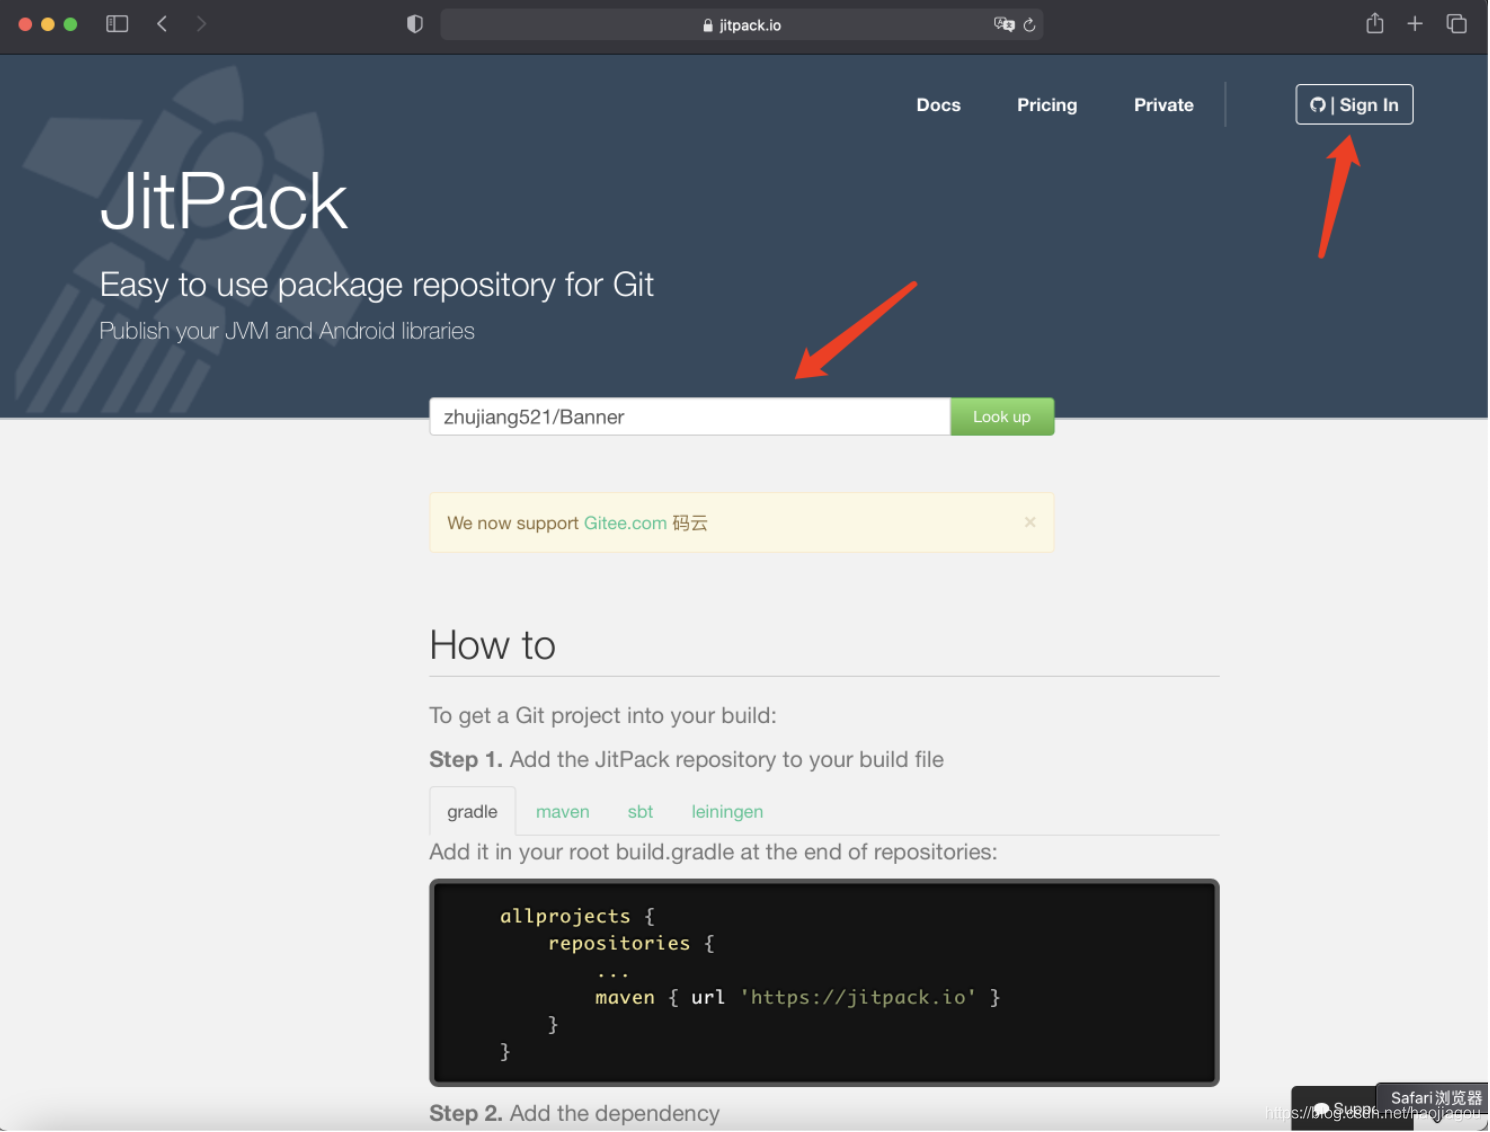
Task: Open the Private page
Action: coord(1163,105)
